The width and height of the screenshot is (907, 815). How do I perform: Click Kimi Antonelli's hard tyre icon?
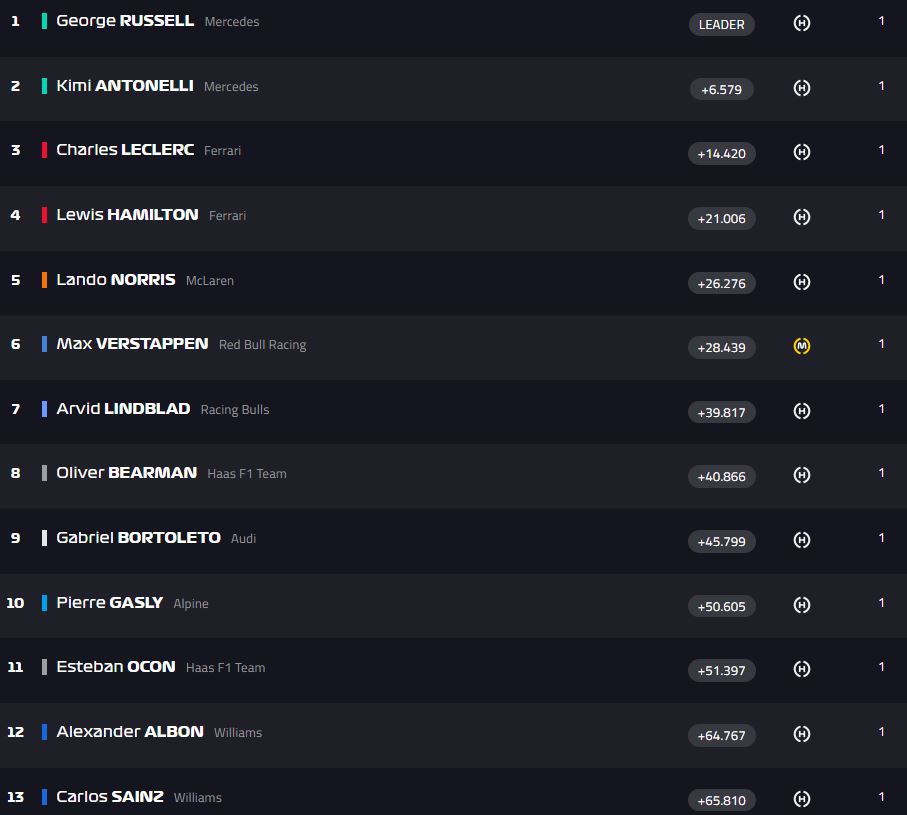coord(801,88)
